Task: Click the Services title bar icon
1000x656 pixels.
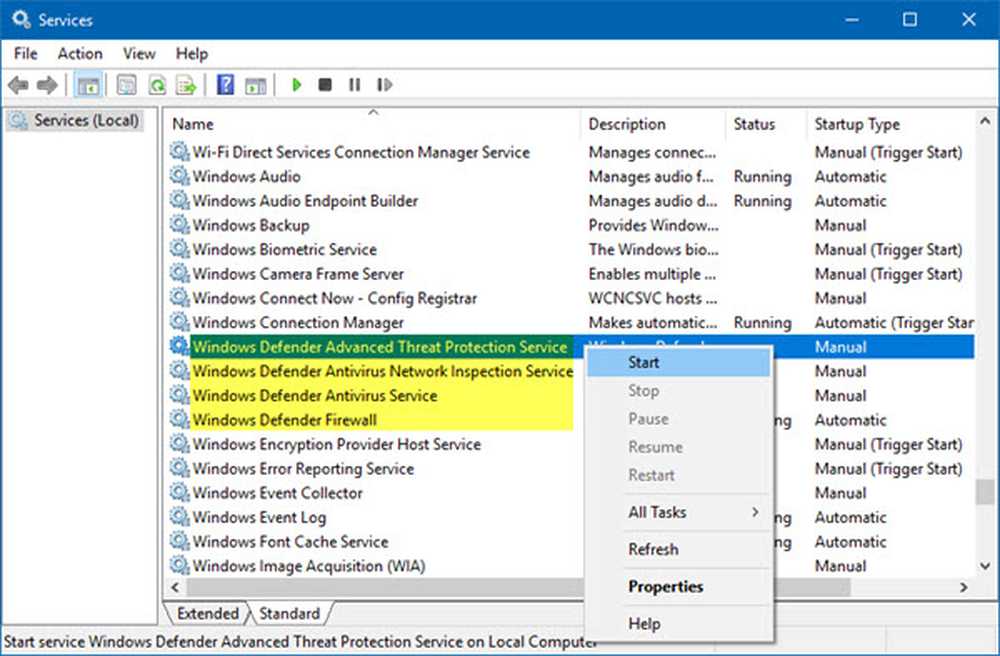Action: [20, 19]
